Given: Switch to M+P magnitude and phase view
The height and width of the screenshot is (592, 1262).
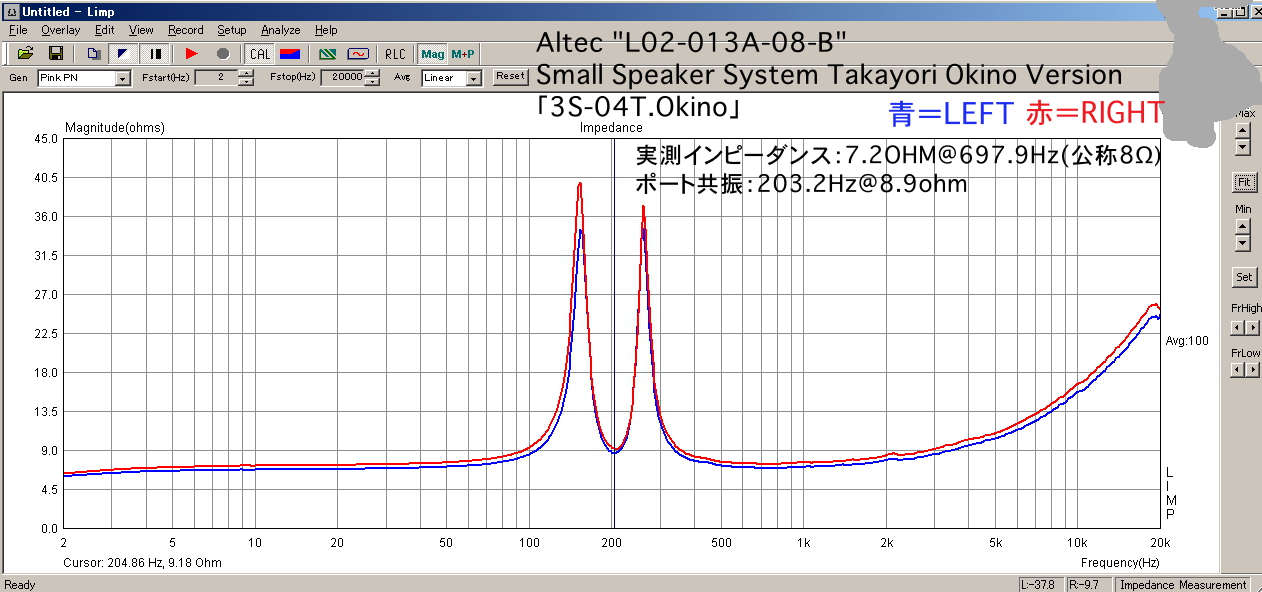Looking at the screenshot, I should coord(463,53).
